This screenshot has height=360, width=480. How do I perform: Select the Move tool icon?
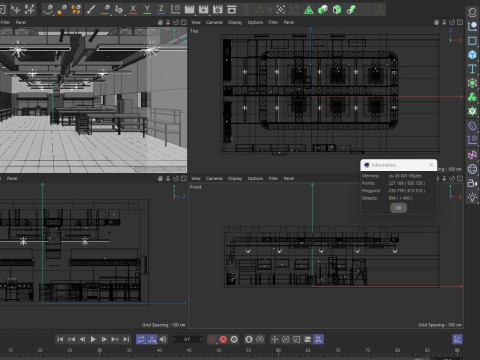(x=15, y=9)
